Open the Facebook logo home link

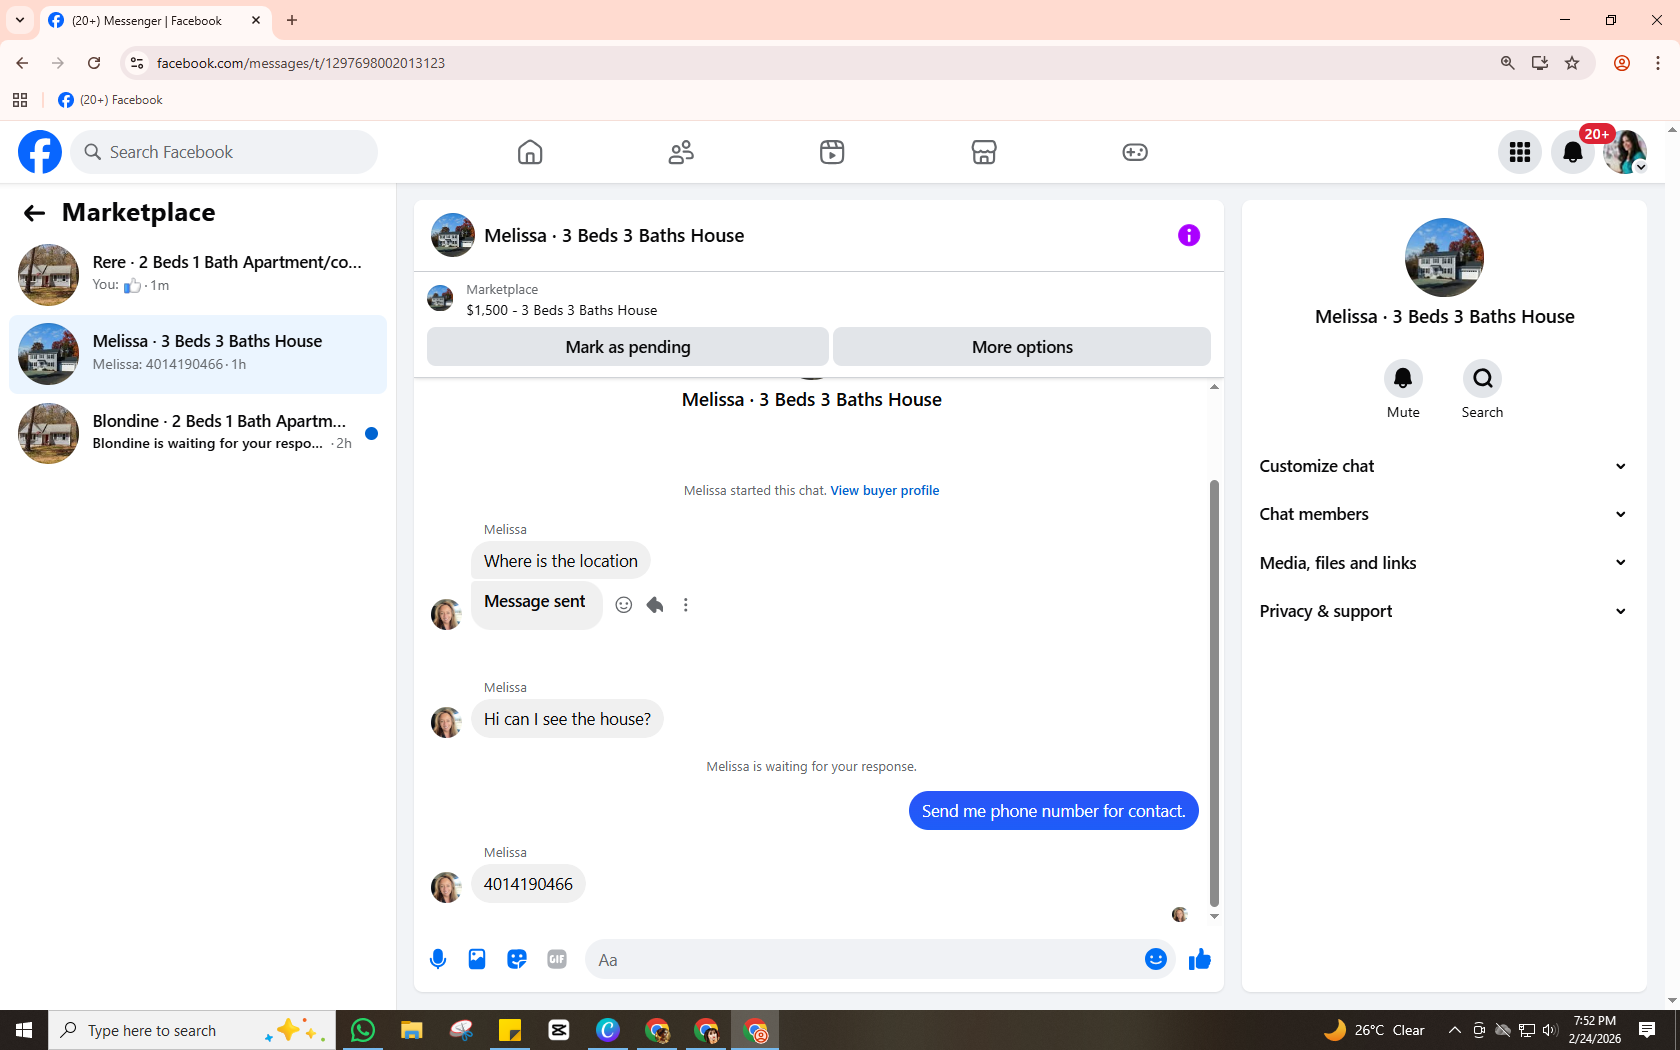40,152
